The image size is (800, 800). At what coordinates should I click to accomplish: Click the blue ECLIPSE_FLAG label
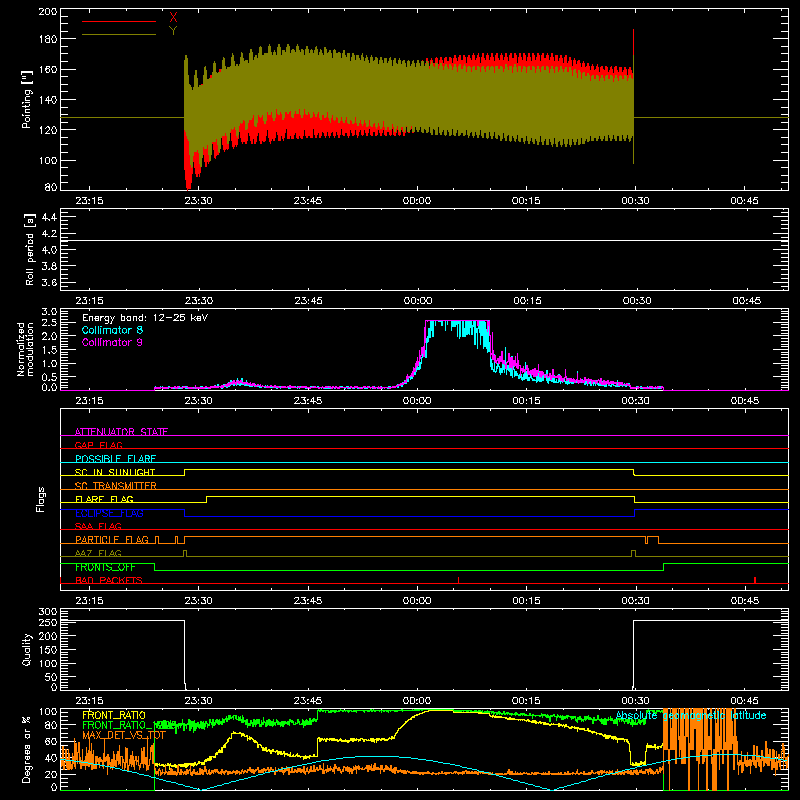(x=109, y=513)
